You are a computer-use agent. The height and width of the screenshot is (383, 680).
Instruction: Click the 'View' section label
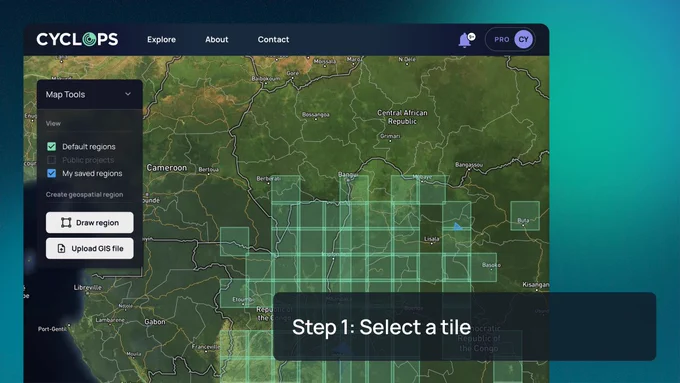coord(53,124)
